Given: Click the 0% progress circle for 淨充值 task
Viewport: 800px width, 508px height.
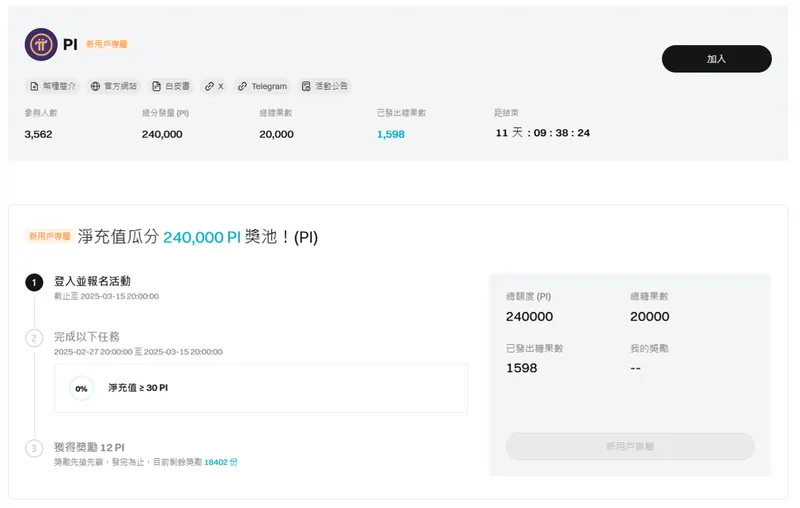Looking at the screenshot, I should point(82,389).
